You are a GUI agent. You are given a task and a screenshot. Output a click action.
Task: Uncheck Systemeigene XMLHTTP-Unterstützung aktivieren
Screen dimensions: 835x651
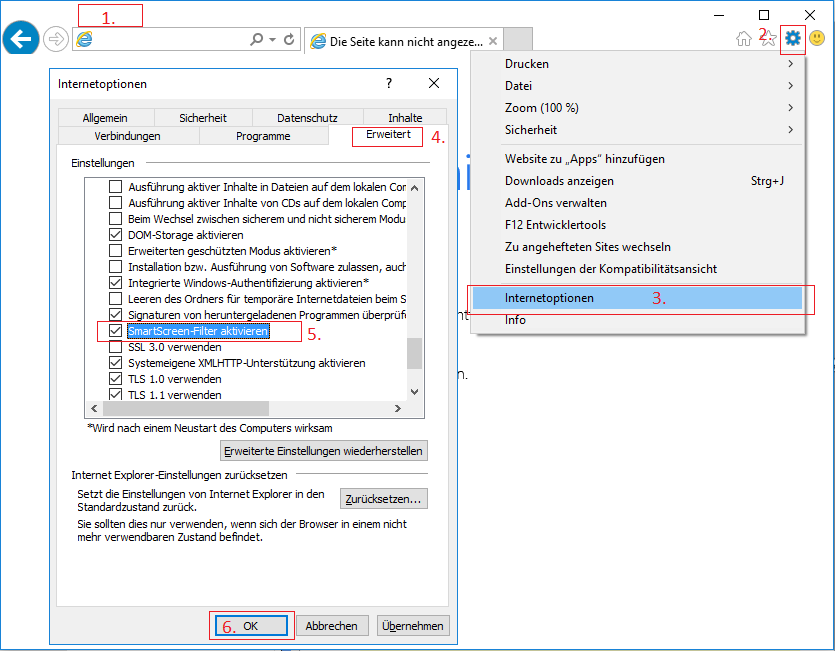point(115,363)
